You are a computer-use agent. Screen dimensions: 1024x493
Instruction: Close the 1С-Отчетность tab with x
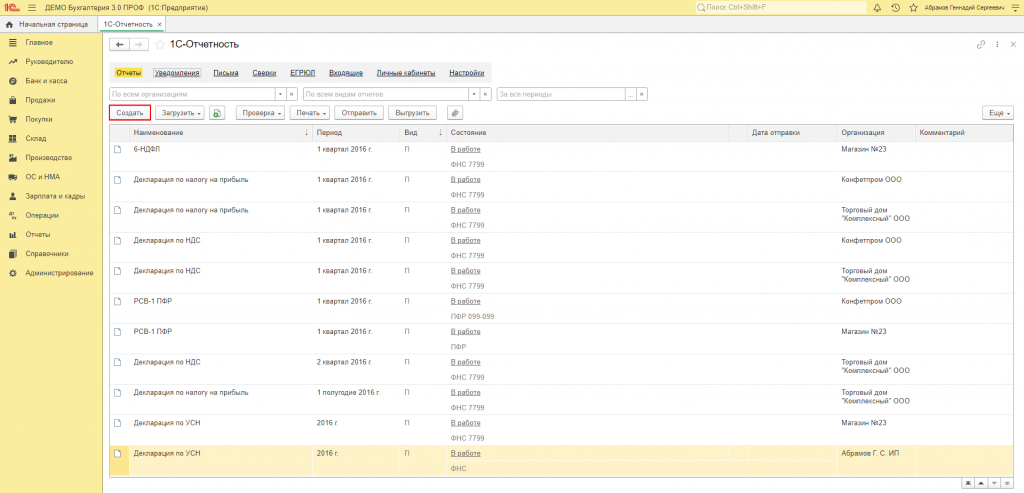tap(159, 24)
